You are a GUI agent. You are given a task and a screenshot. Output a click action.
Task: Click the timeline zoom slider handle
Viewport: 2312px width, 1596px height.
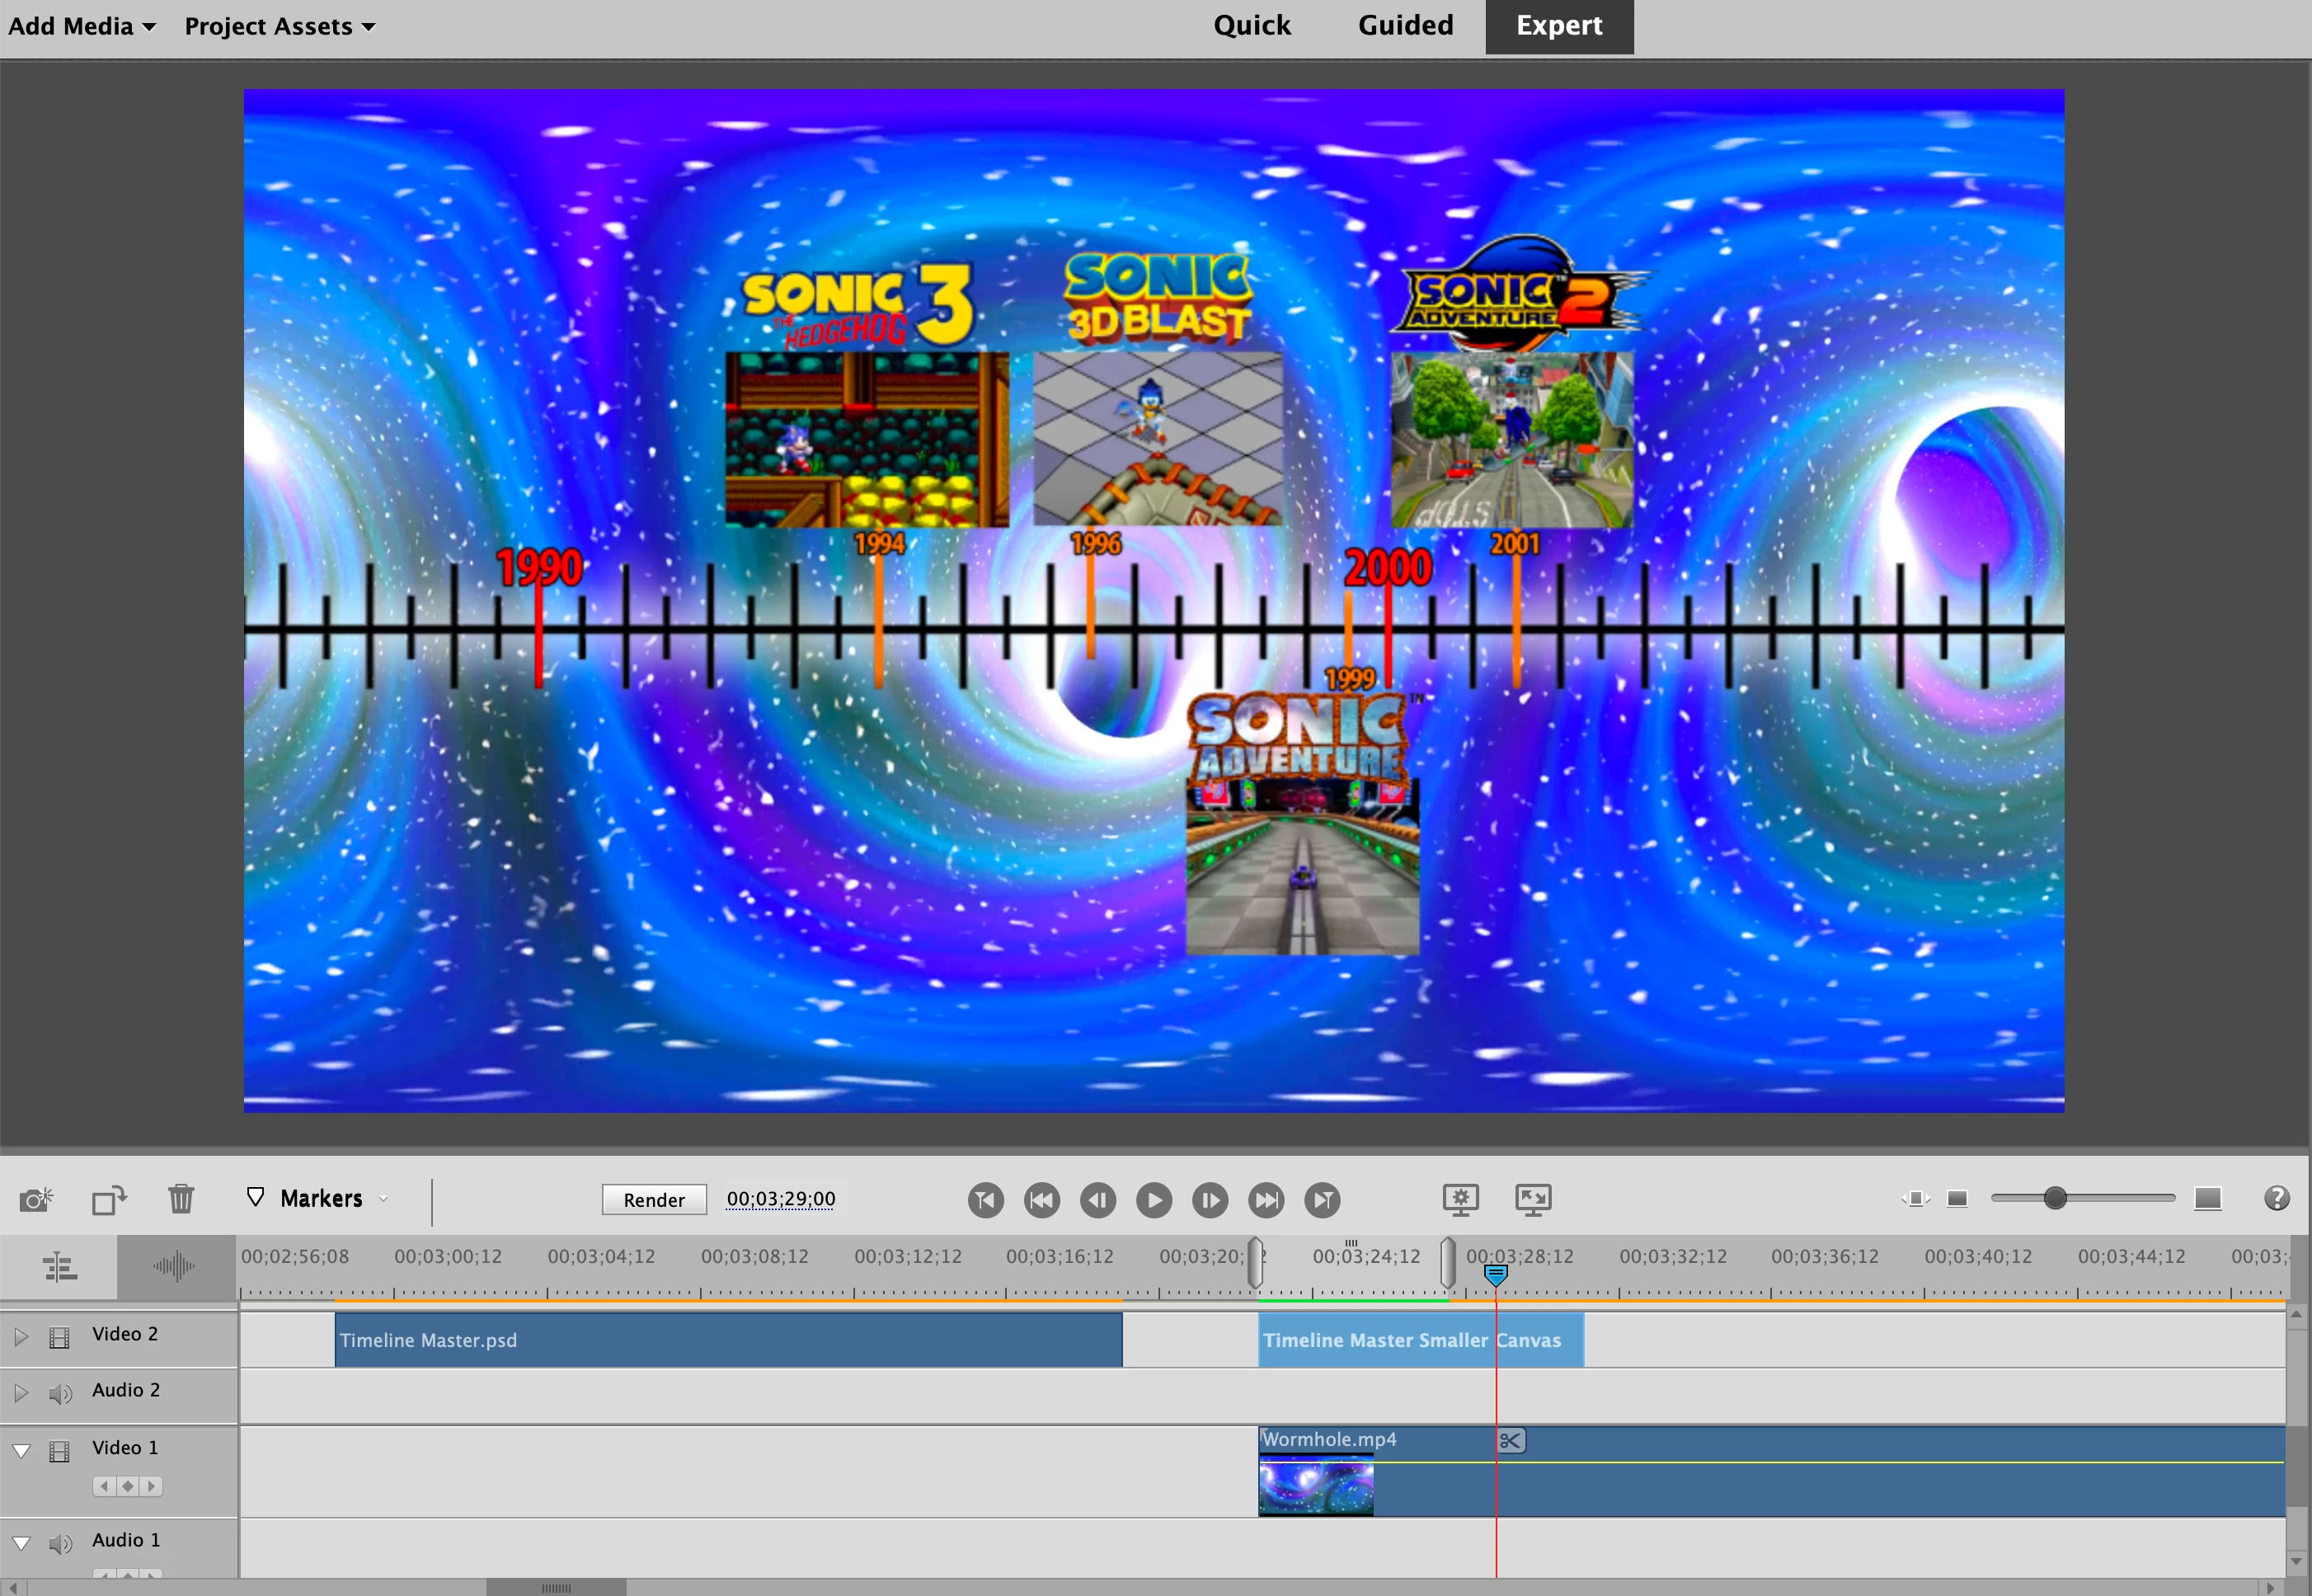coord(2054,1198)
